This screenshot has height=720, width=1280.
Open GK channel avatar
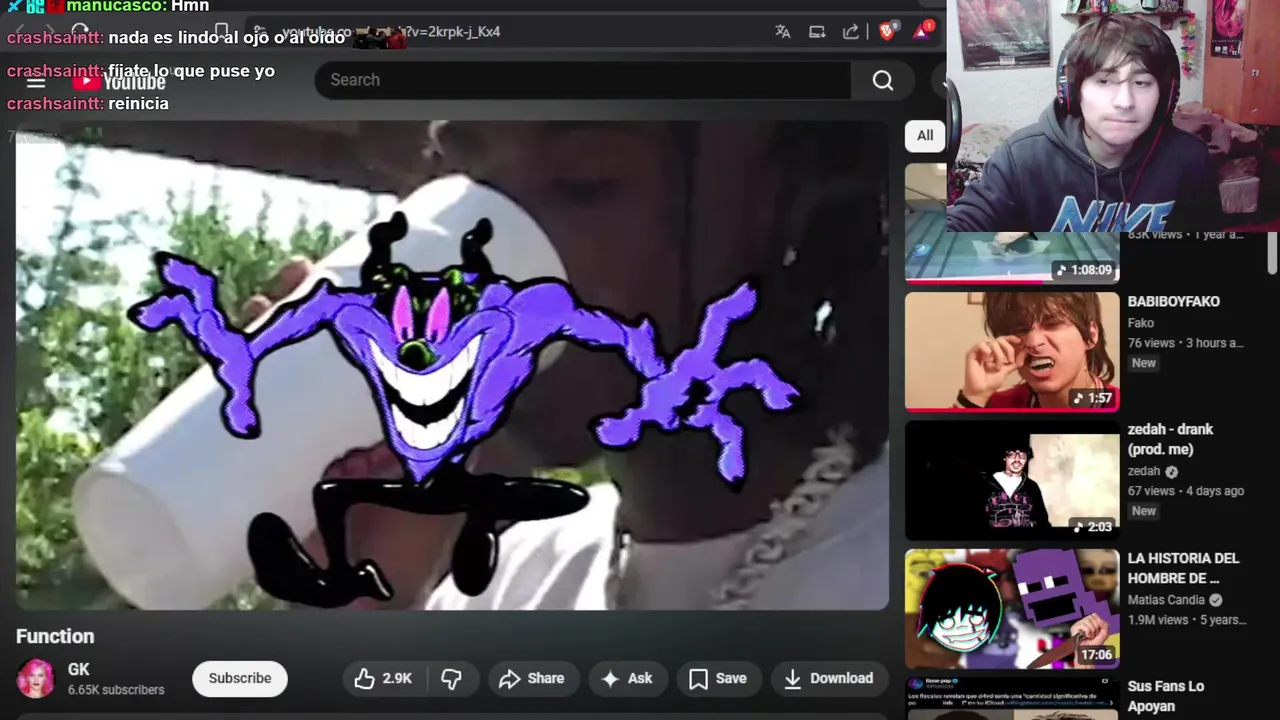[36, 678]
